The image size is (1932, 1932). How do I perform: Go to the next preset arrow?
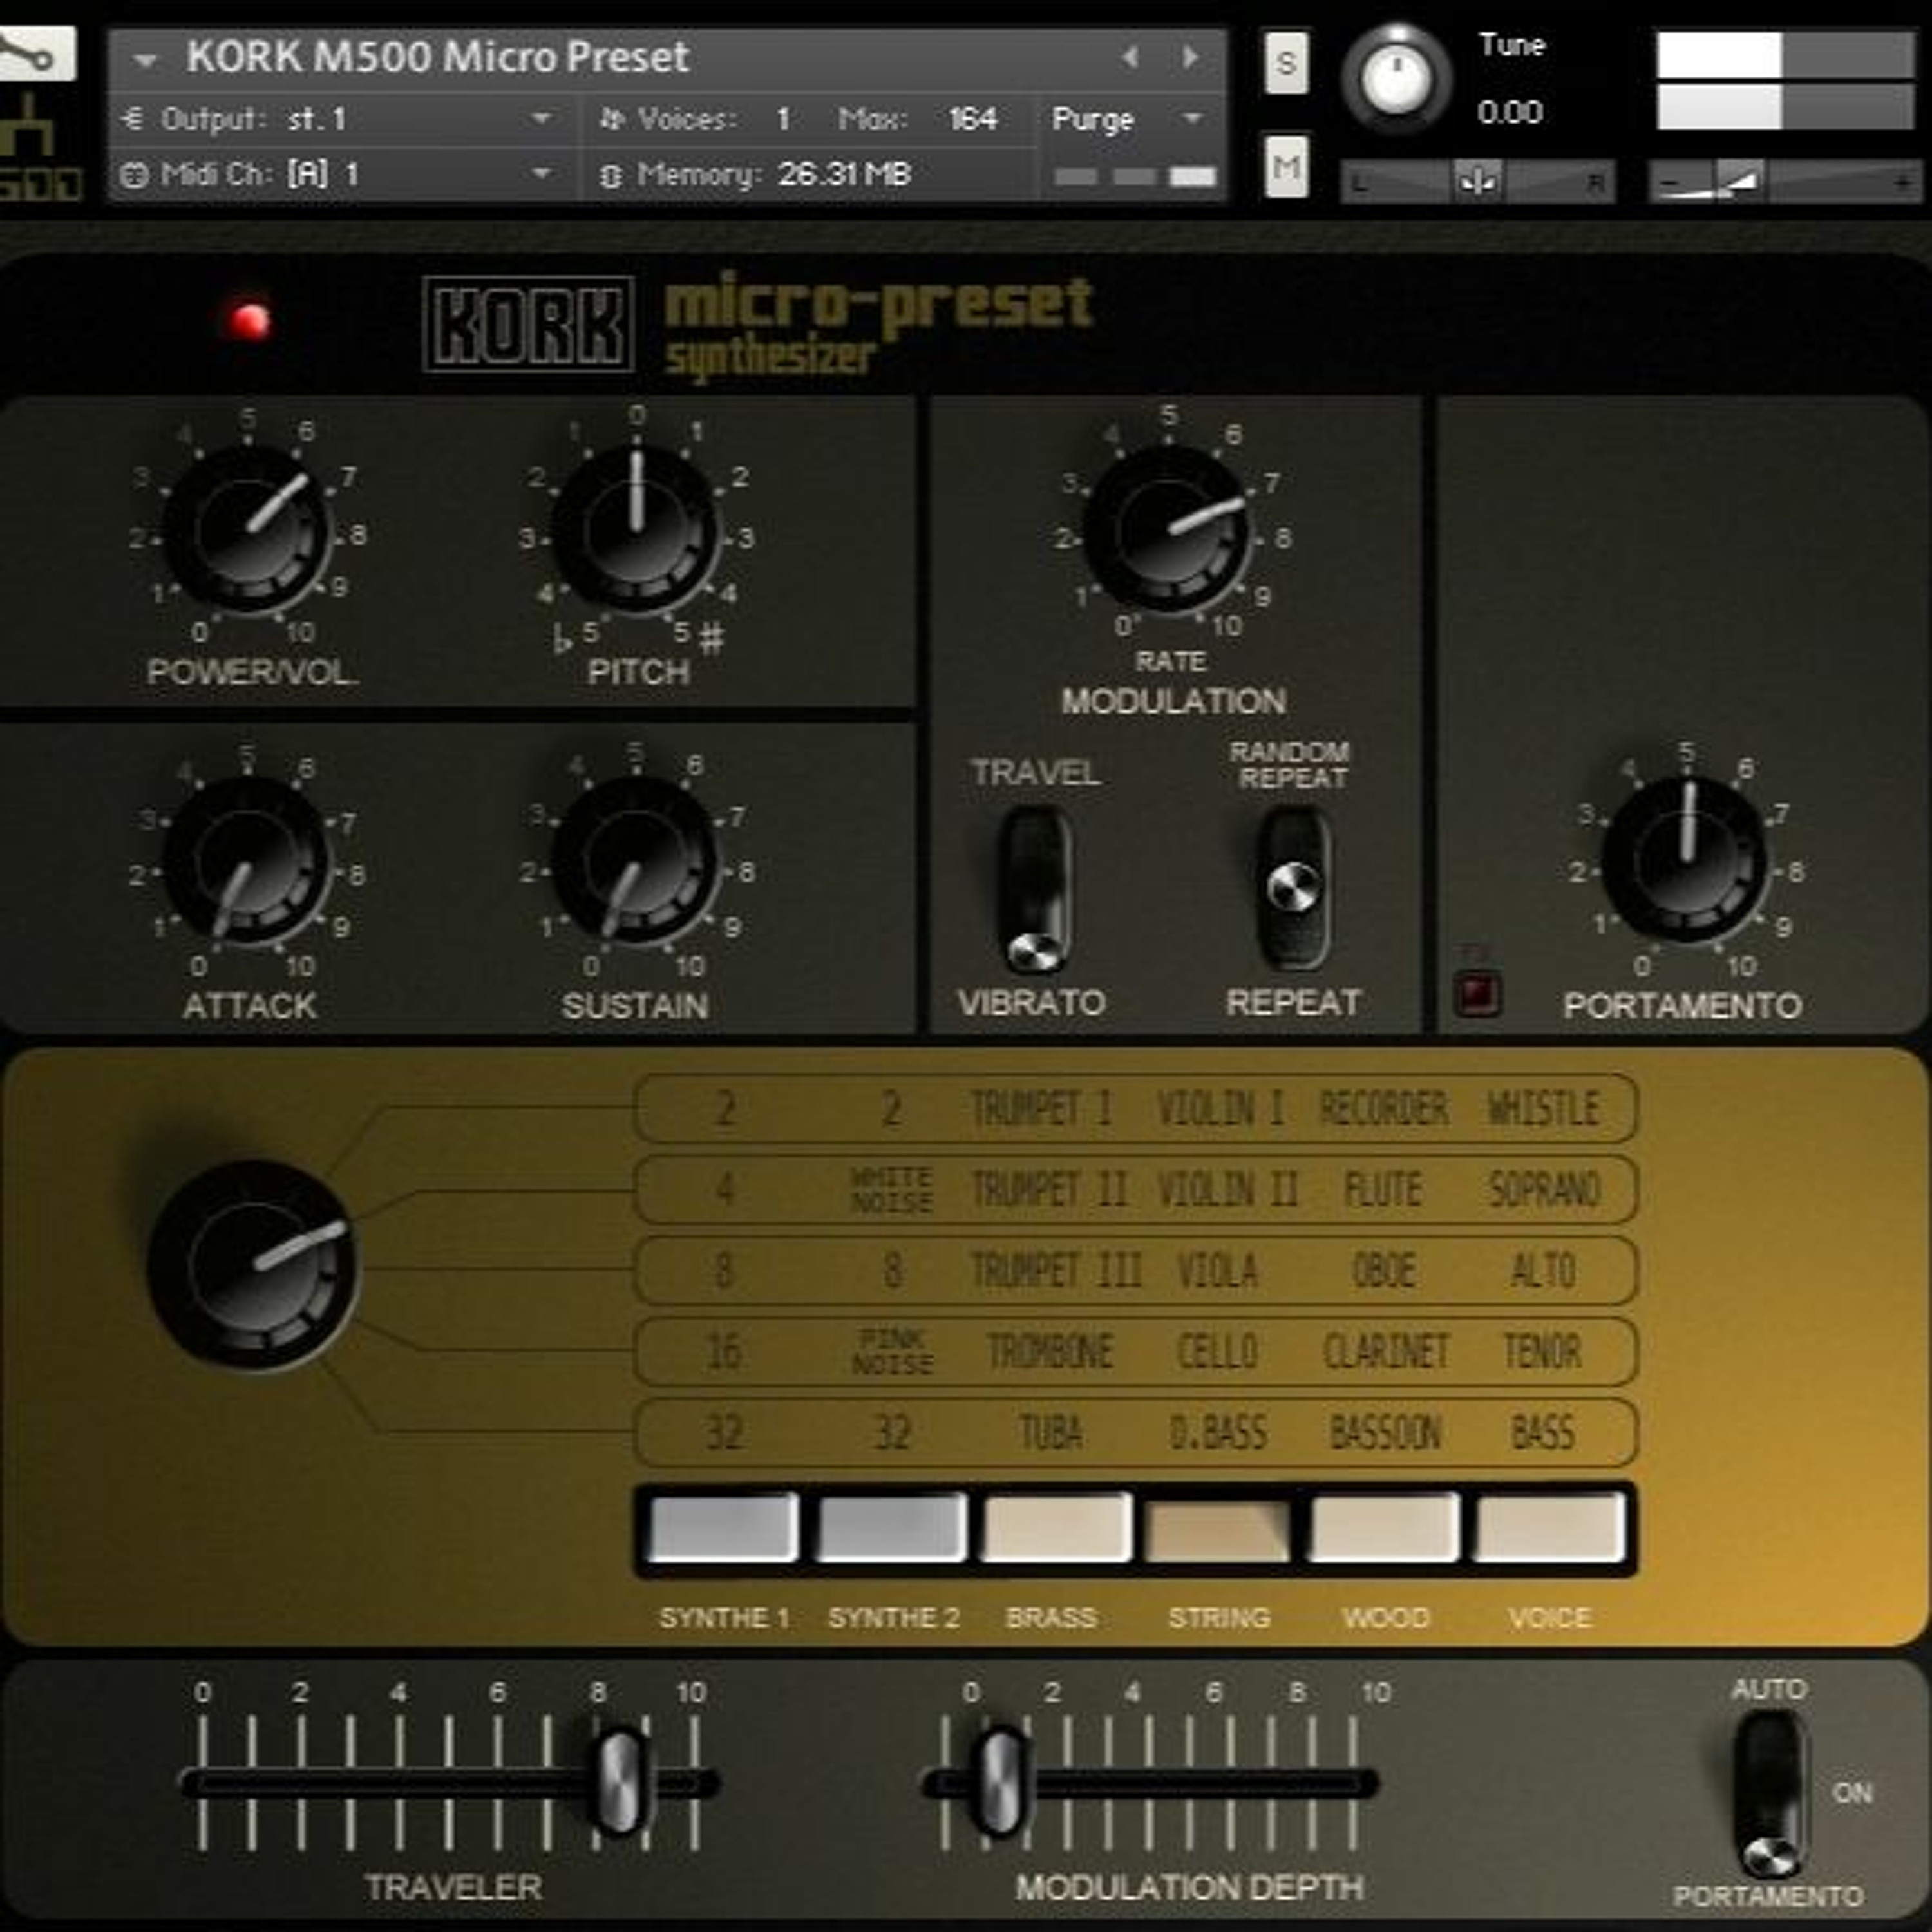click(1190, 57)
